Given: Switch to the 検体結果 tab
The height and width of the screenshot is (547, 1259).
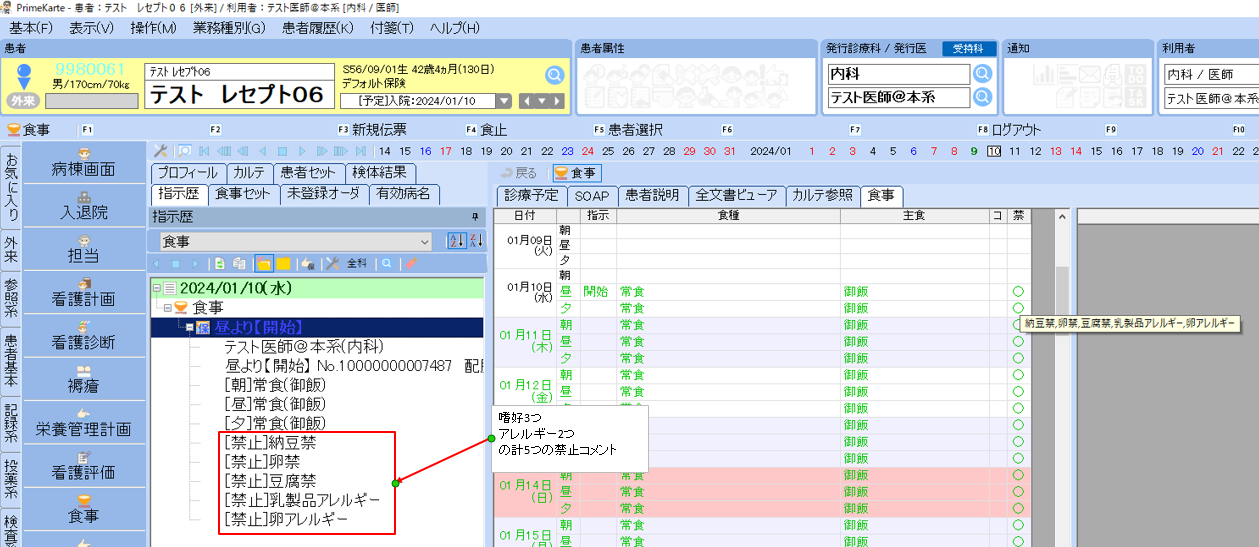Looking at the screenshot, I should (380, 173).
